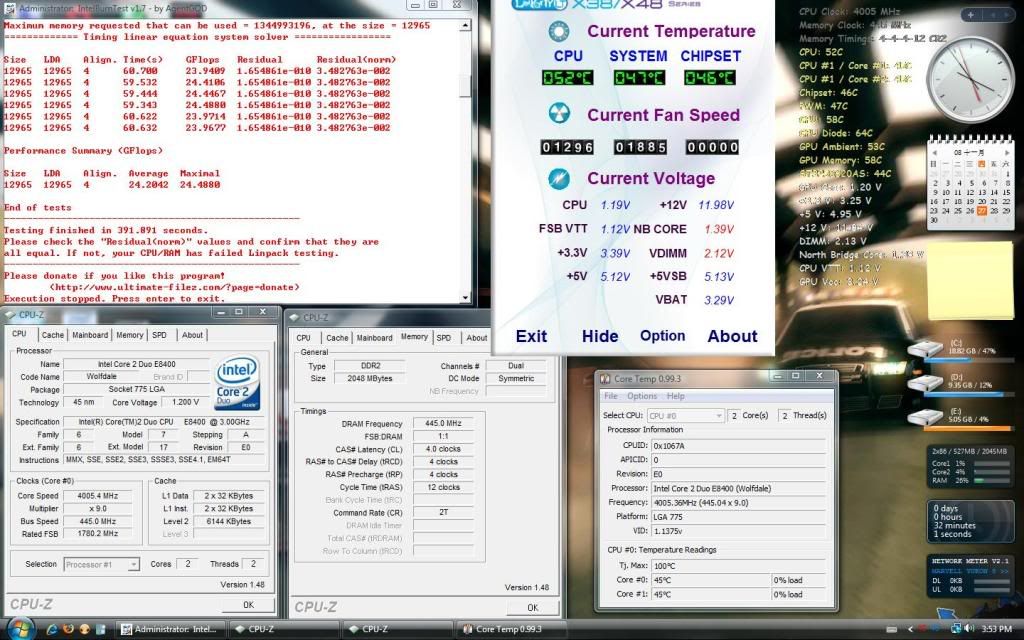Click the Current Fan Speed icon
The width and height of the screenshot is (1024, 640).
click(x=560, y=113)
